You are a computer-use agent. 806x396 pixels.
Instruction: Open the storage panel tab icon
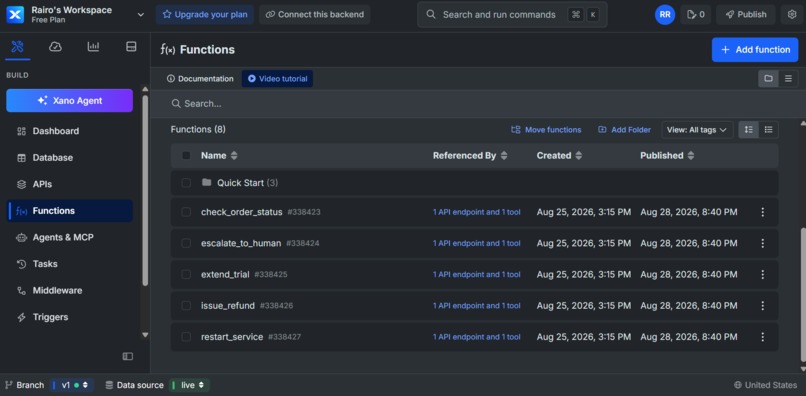tap(131, 47)
